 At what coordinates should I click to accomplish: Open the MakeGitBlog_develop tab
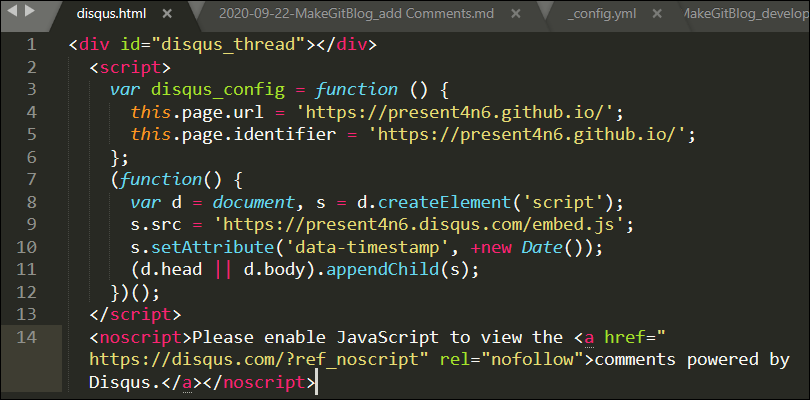coord(745,14)
